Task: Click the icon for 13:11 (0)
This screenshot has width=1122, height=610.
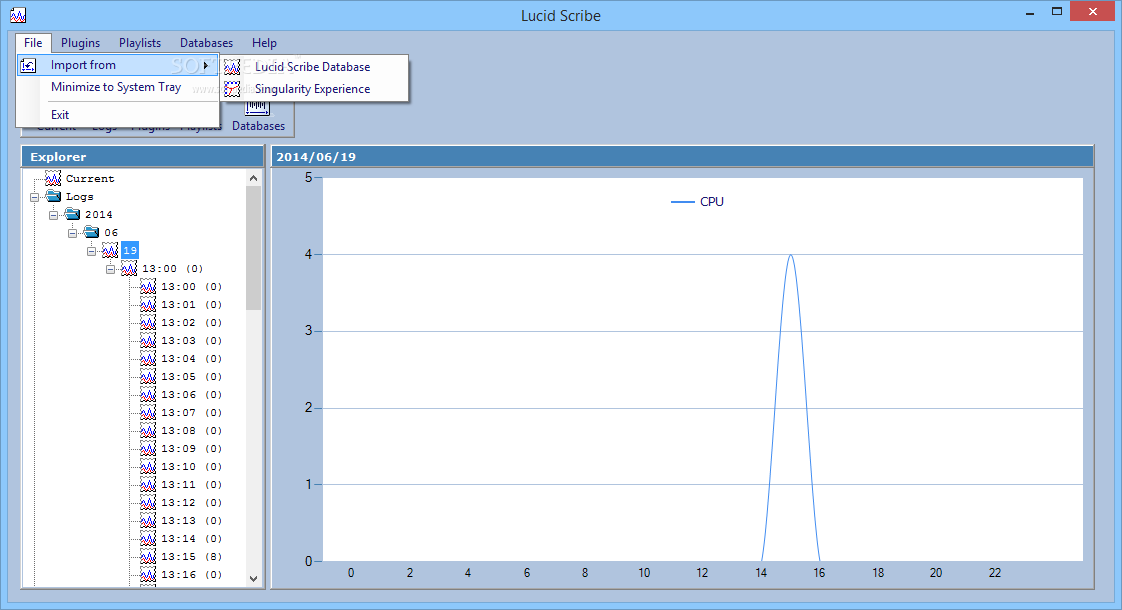Action: 148,484
